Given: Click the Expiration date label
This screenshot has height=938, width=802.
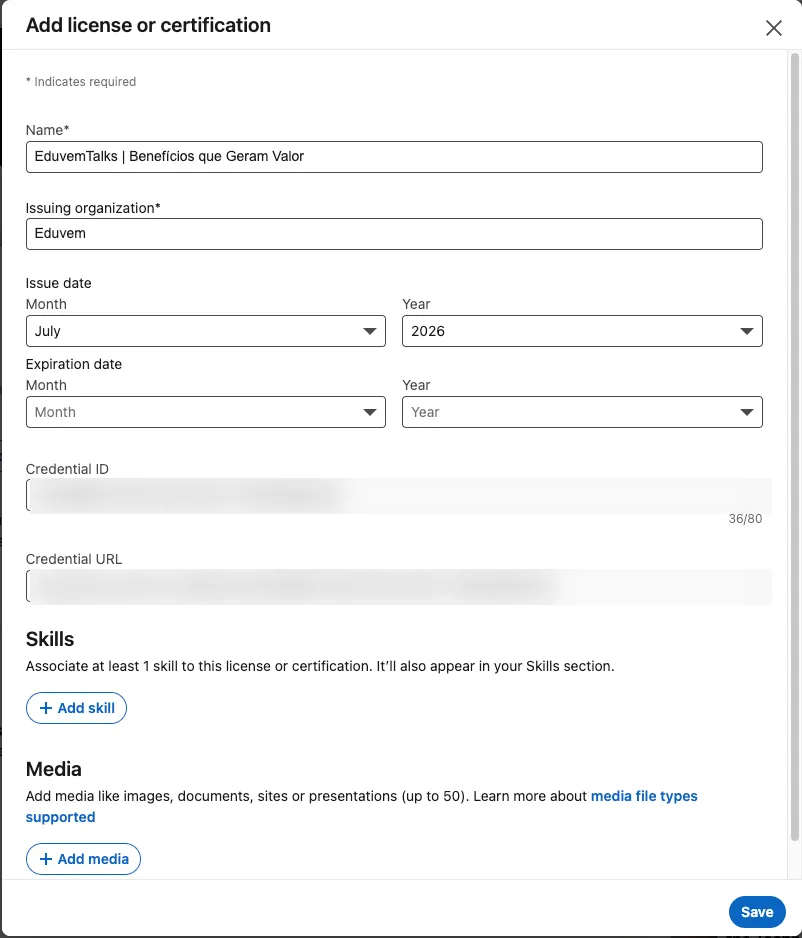Looking at the screenshot, I should coord(74,364).
